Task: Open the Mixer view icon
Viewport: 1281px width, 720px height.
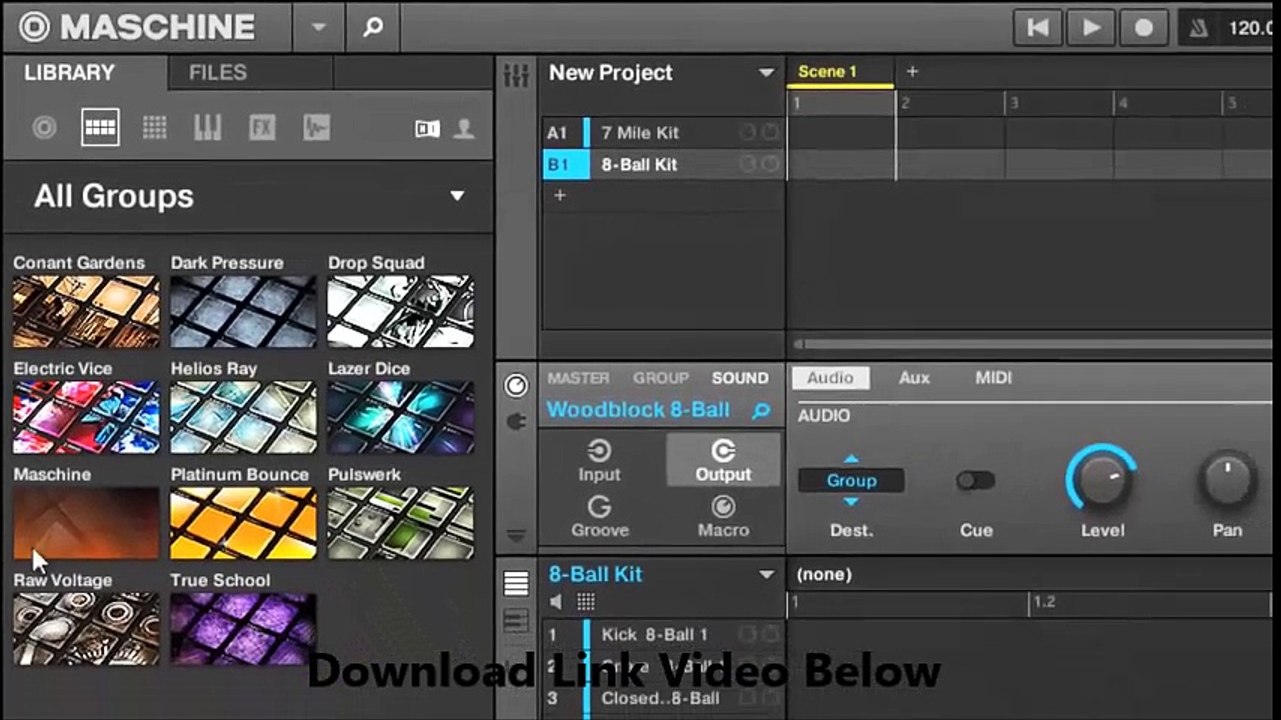Action: coord(516,74)
